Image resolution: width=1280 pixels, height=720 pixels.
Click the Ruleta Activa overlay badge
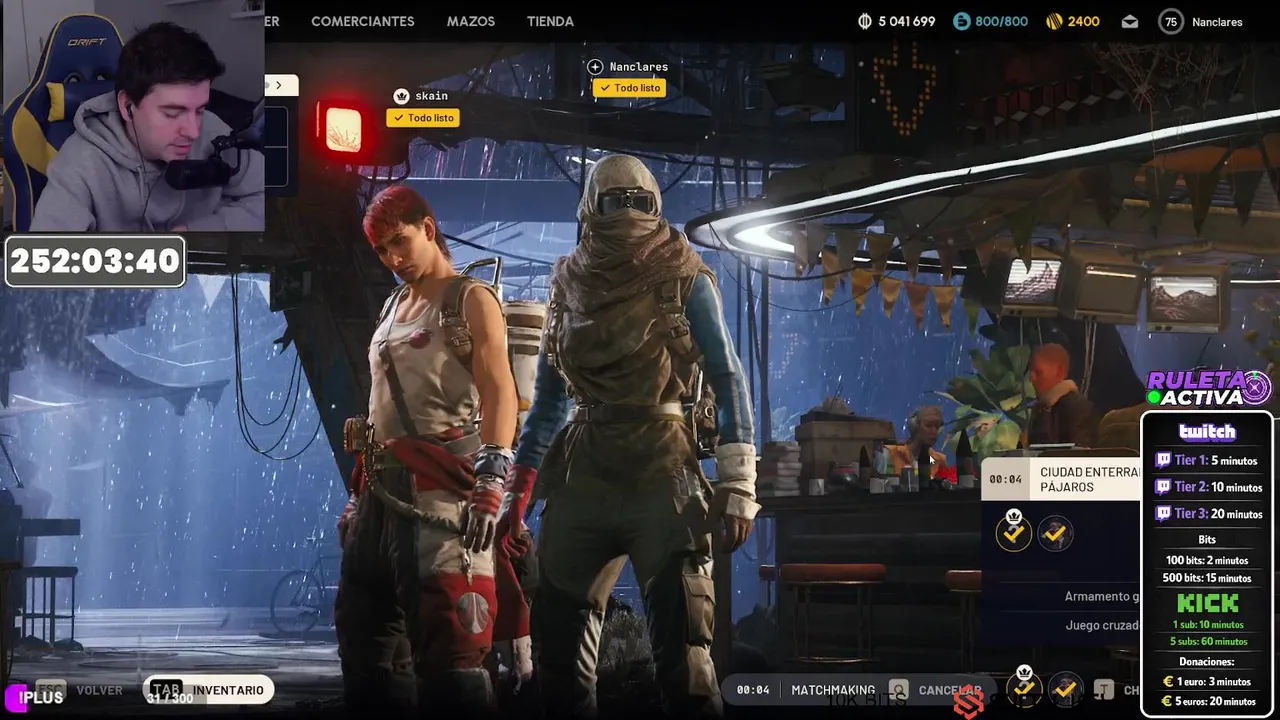(1208, 388)
